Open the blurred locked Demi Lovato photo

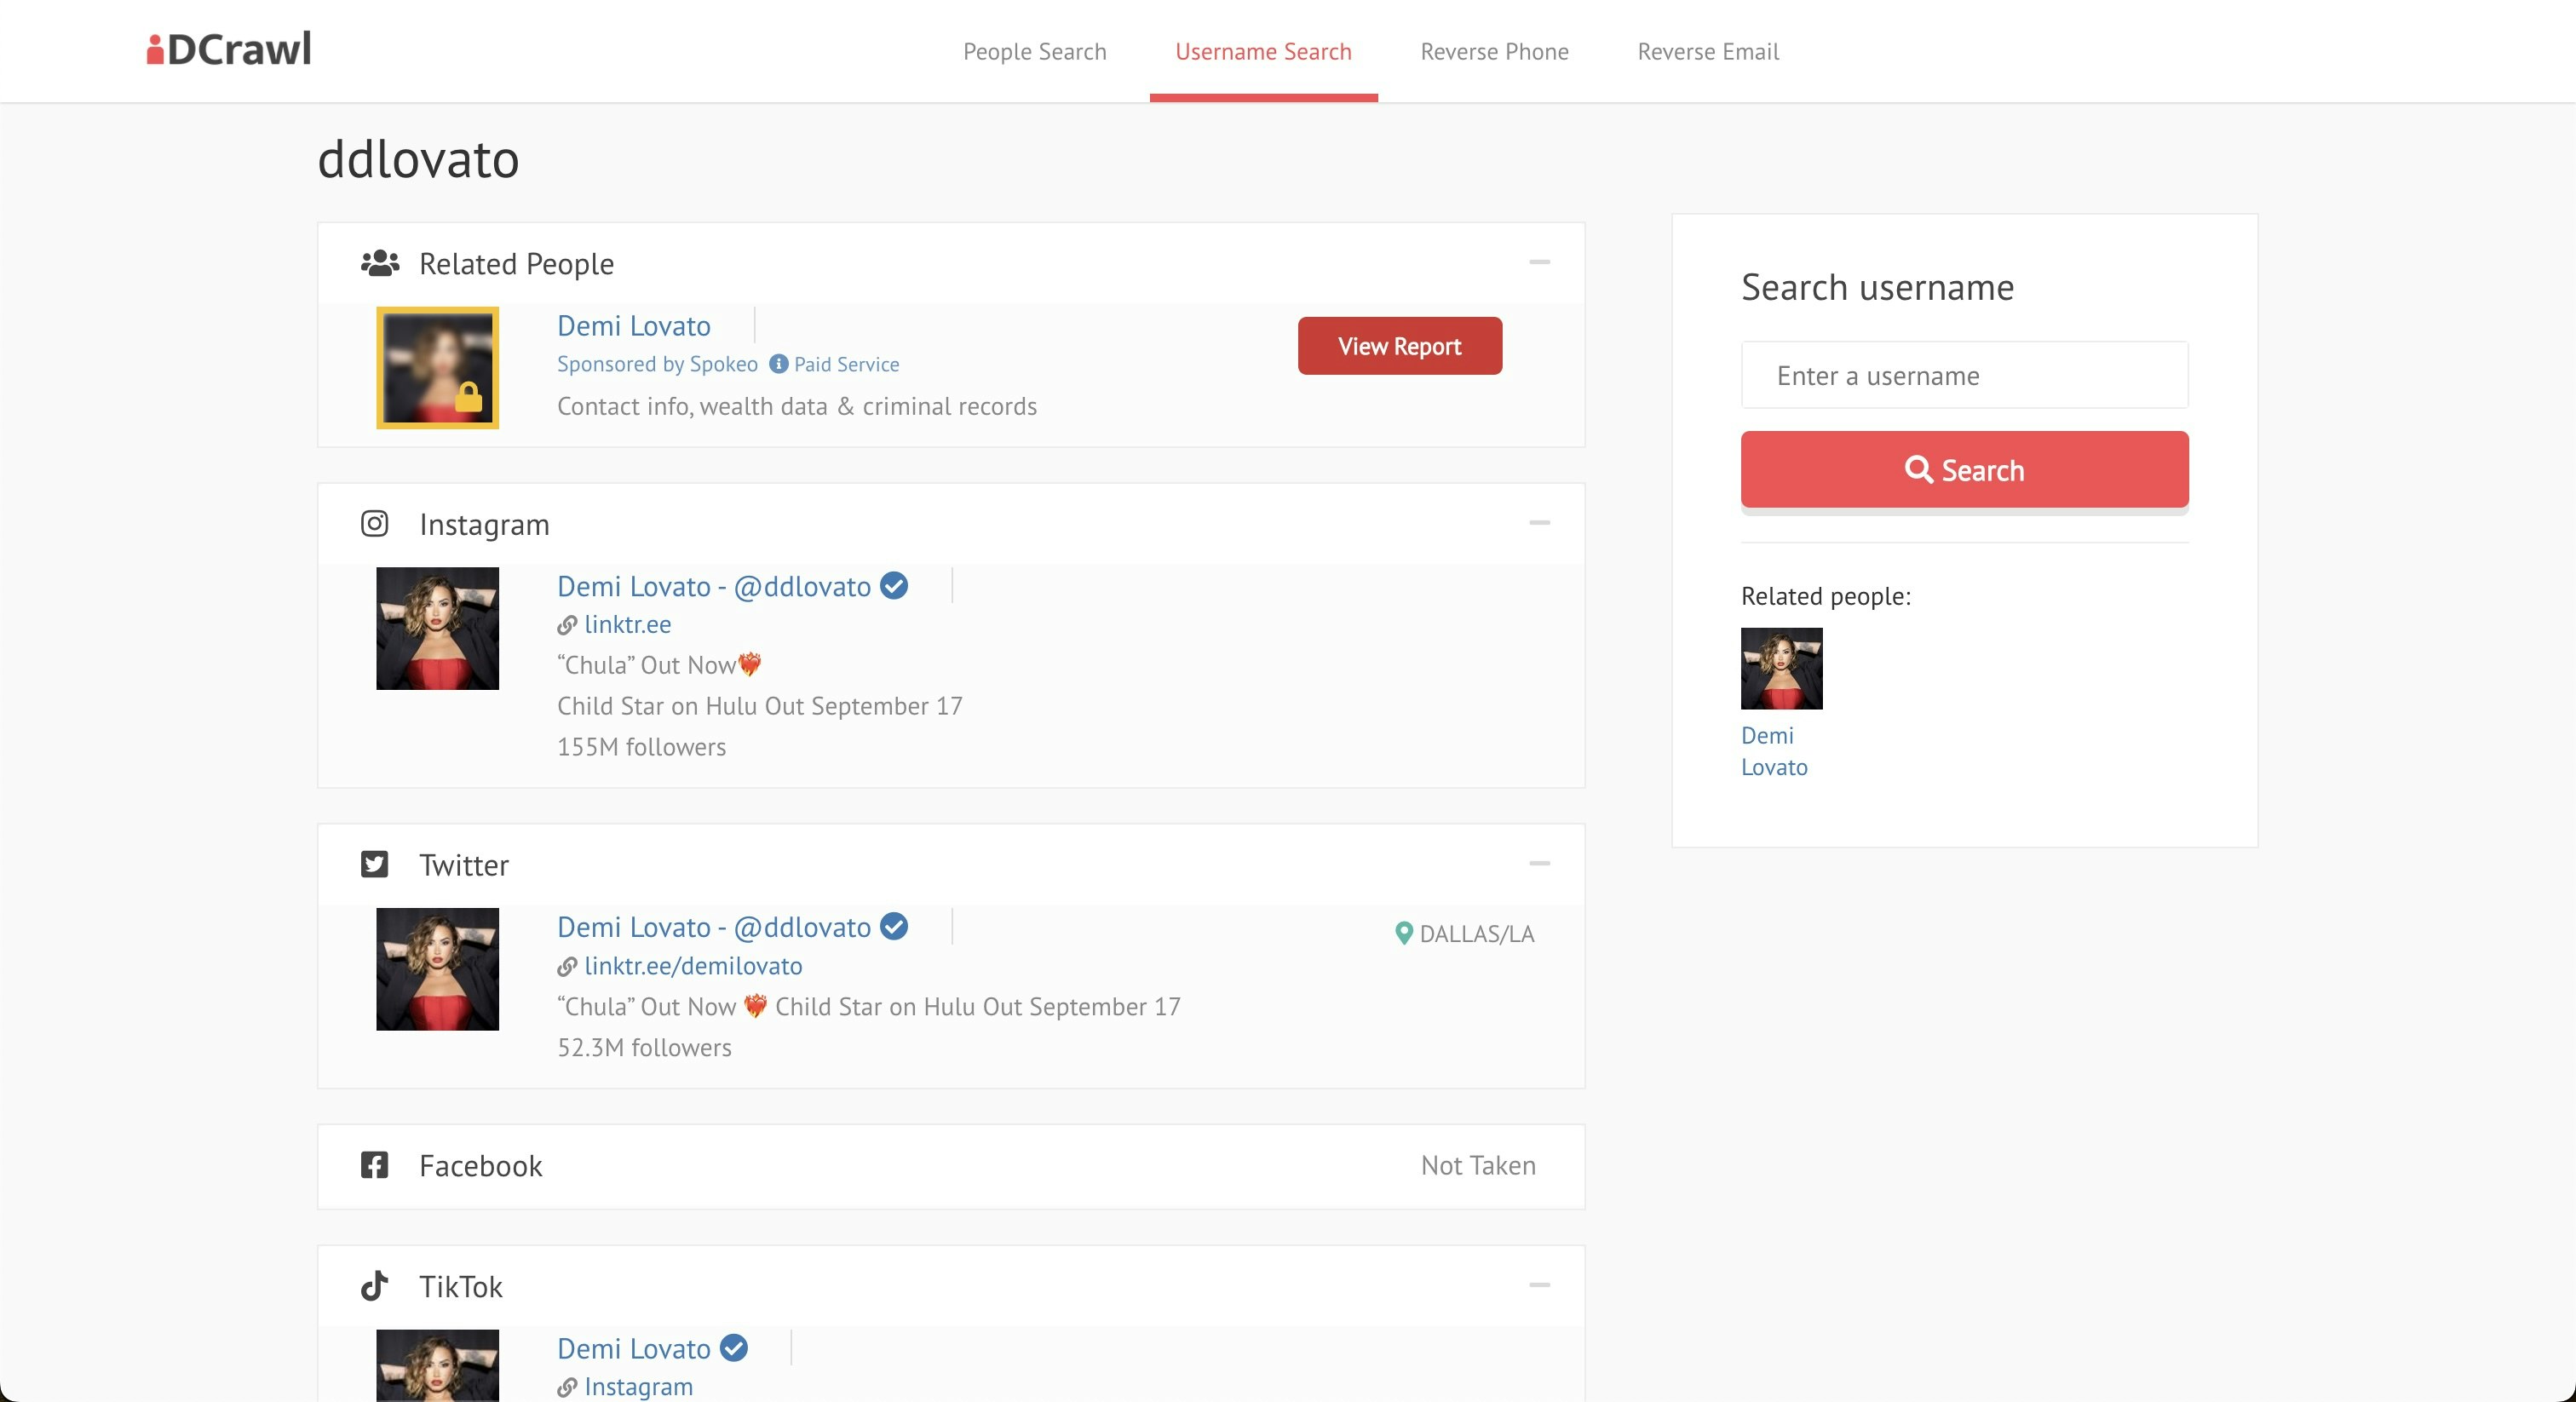(x=437, y=368)
